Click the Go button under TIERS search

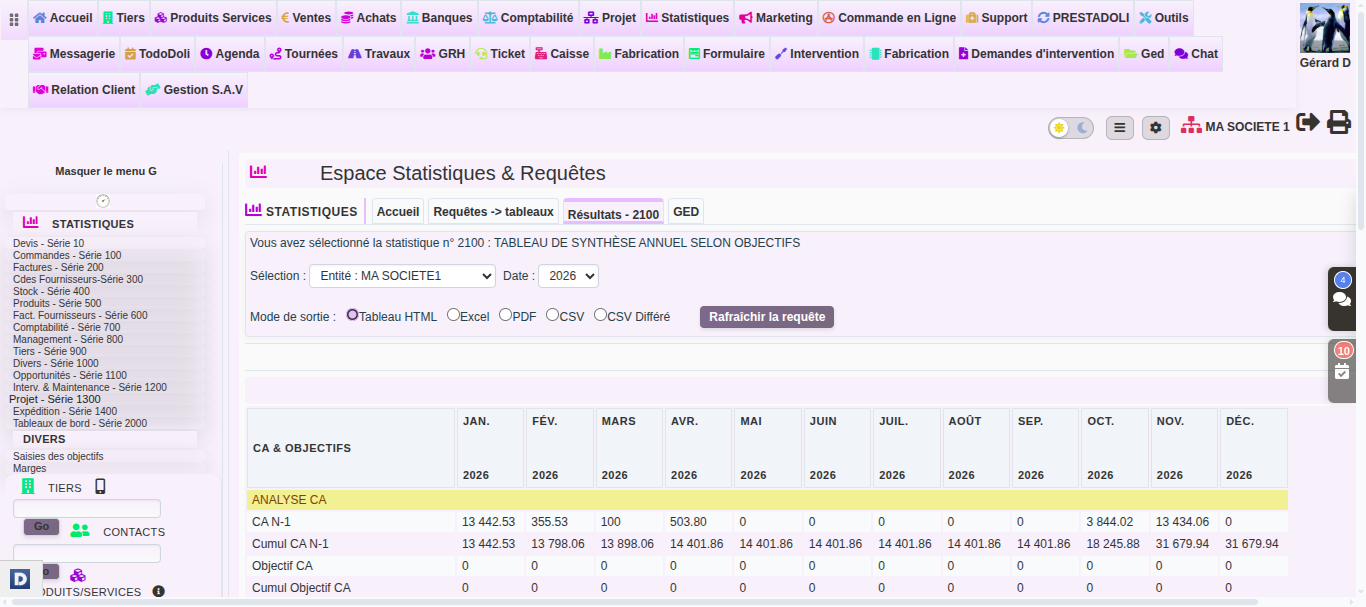(41, 526)
